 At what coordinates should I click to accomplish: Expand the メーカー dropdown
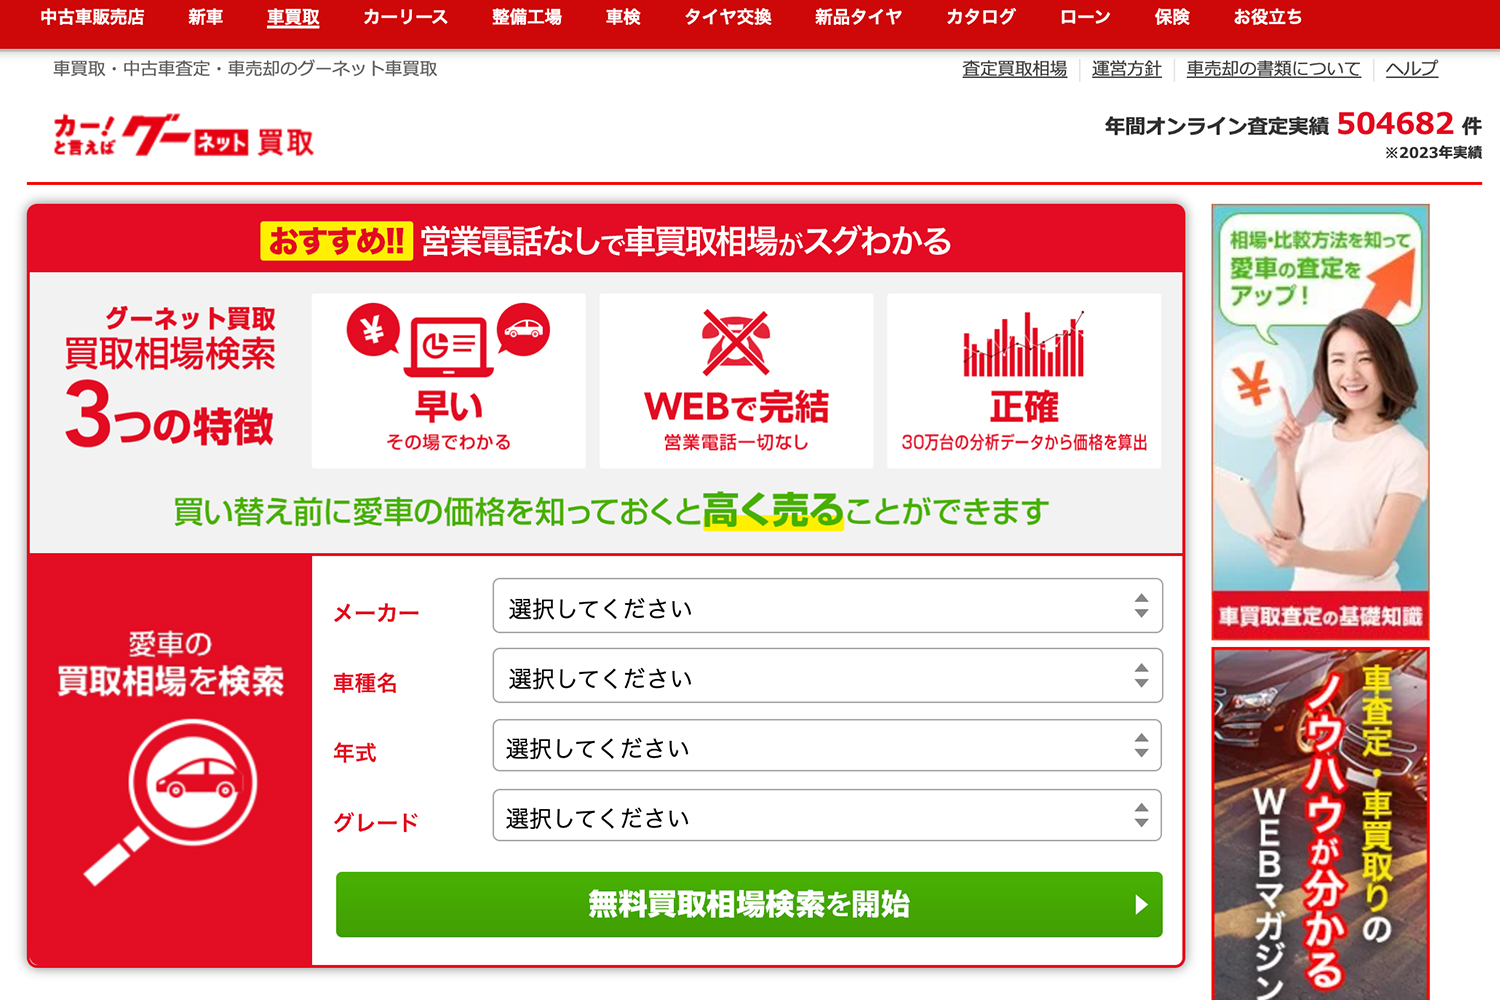(x=828, y=606)
